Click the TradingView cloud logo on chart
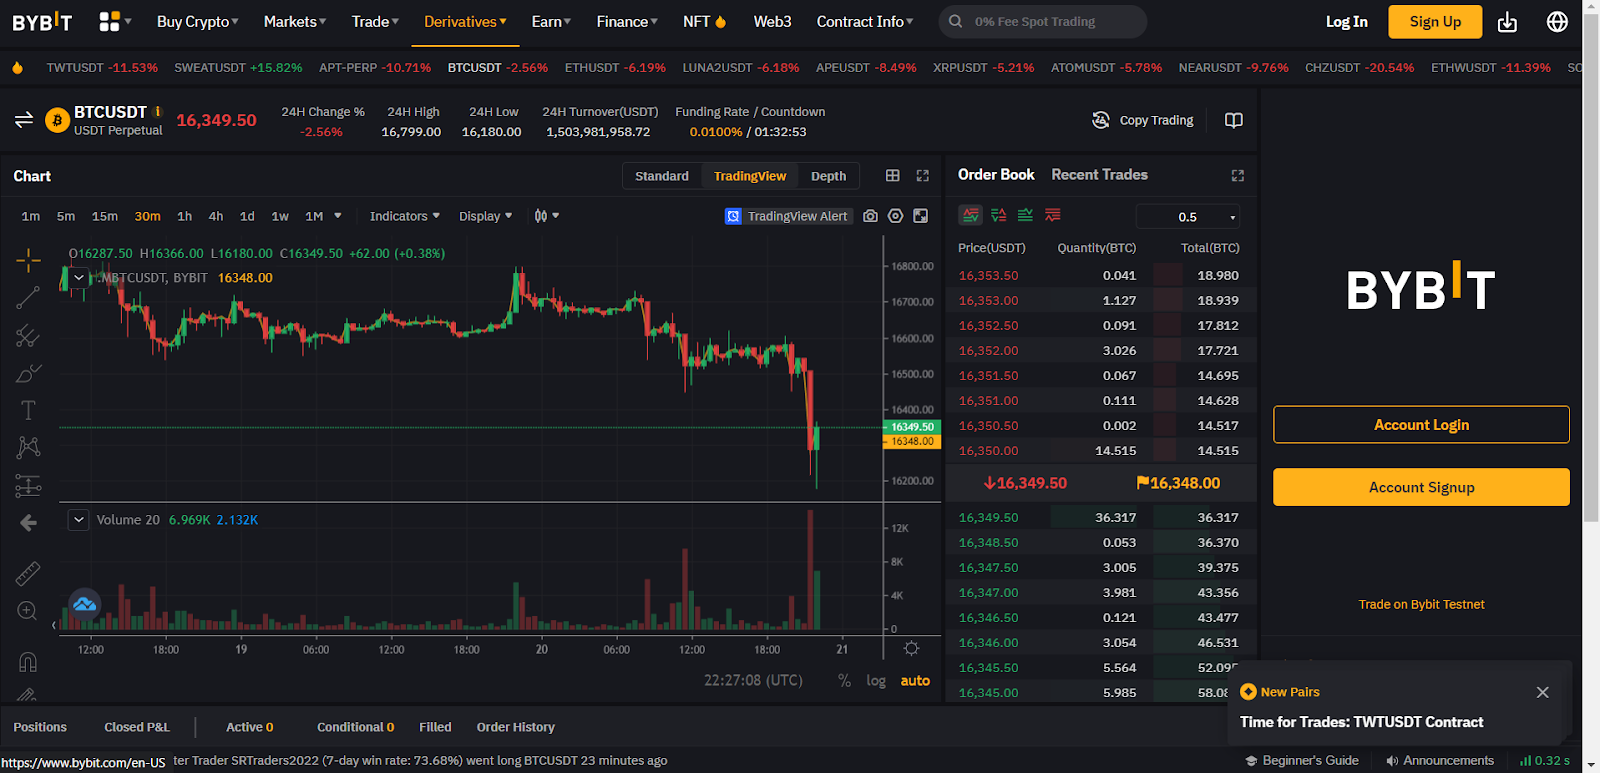The image size is (1600, 773). click(85, 604)
